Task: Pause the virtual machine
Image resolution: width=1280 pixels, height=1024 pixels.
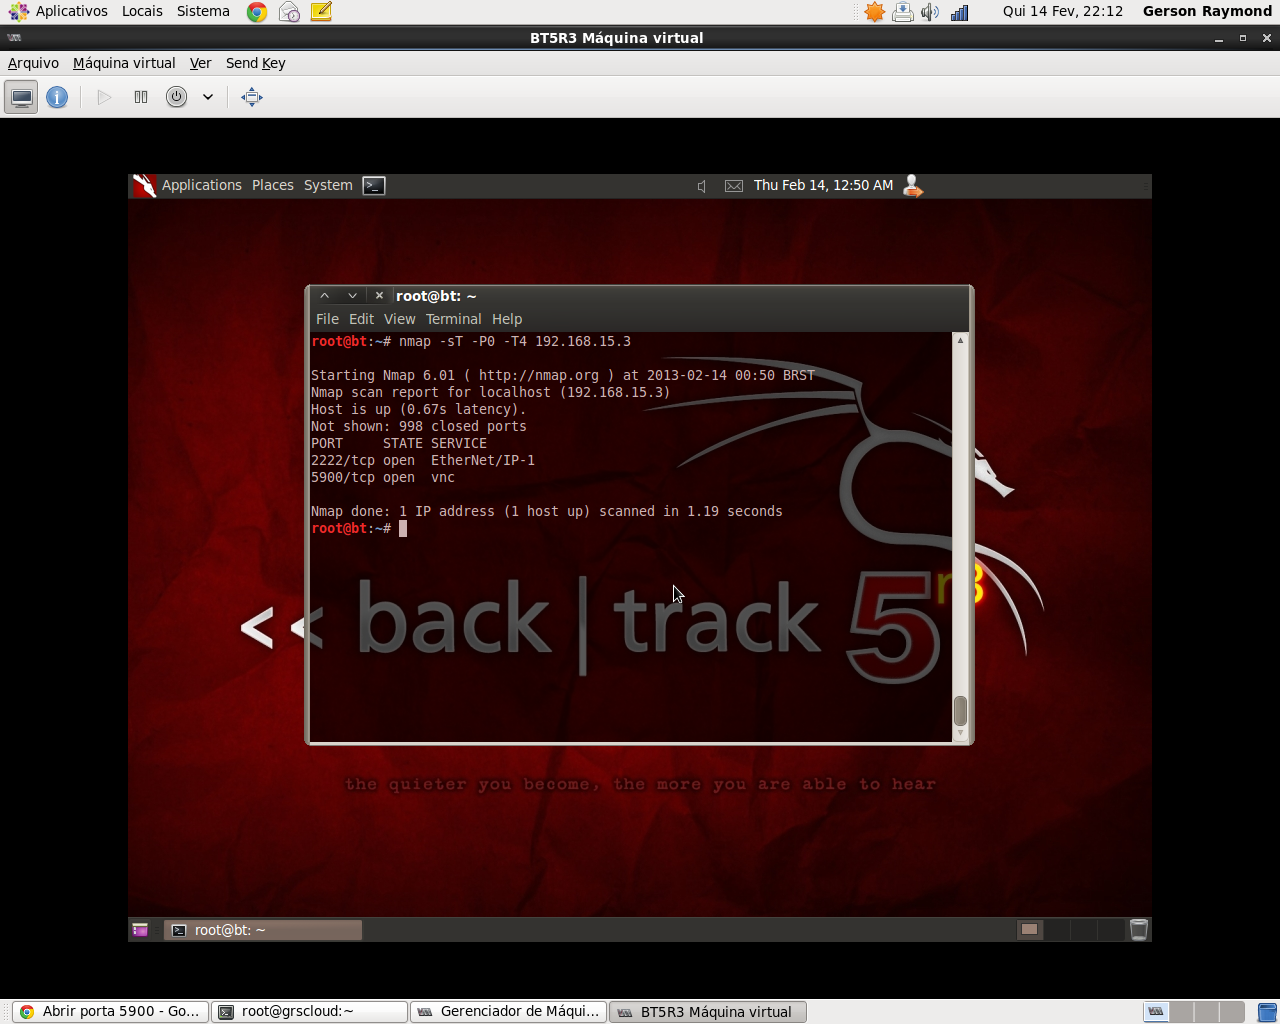Action: point(141,97)
